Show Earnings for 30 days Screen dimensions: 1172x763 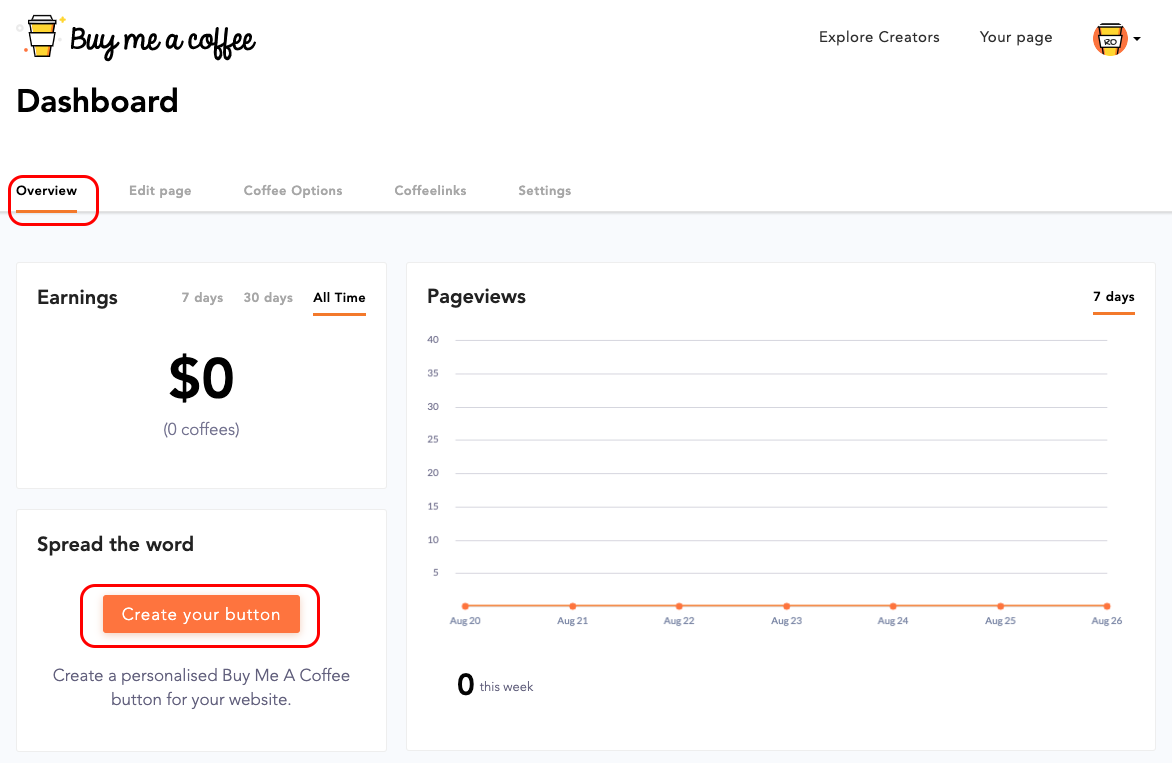click(268, 297)
